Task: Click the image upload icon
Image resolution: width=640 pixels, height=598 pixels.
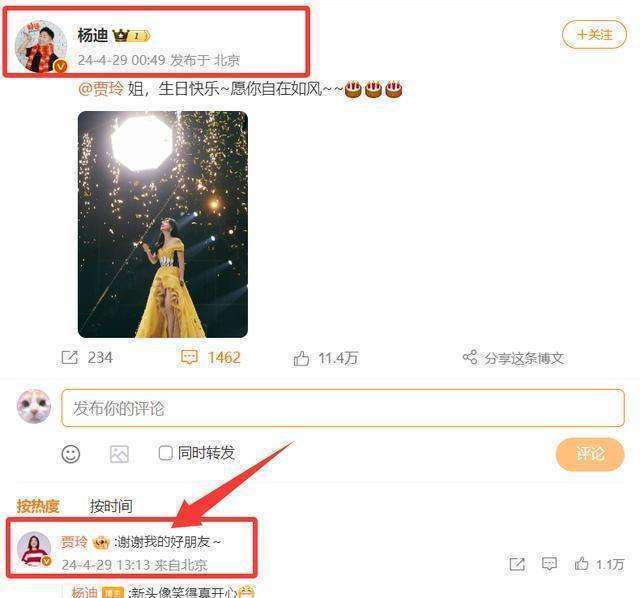Action: [x=119, y=454]
